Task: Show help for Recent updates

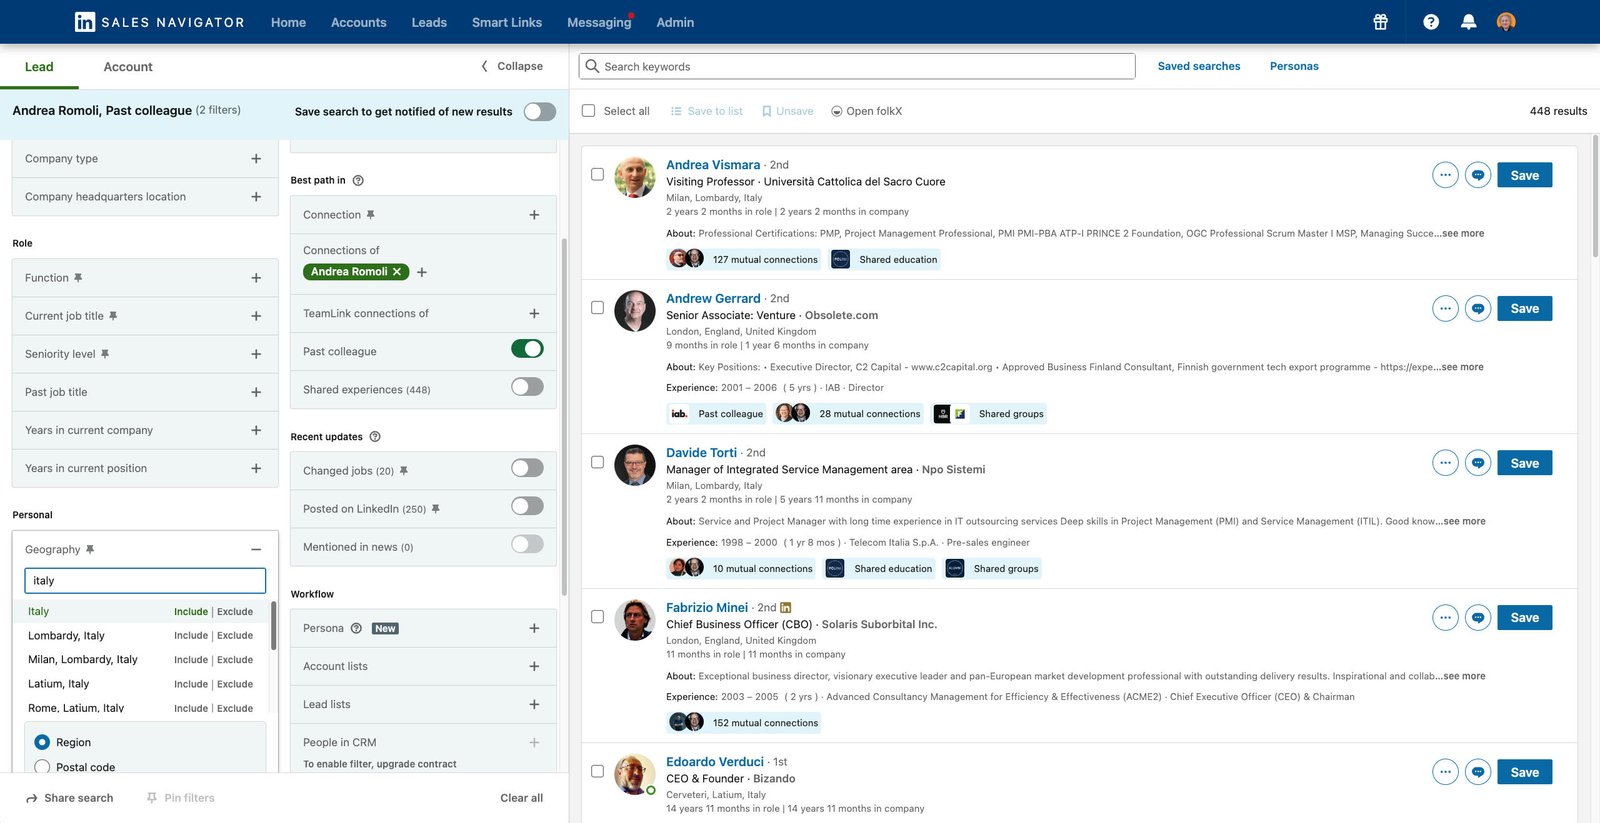Action: tap(375, 437)
